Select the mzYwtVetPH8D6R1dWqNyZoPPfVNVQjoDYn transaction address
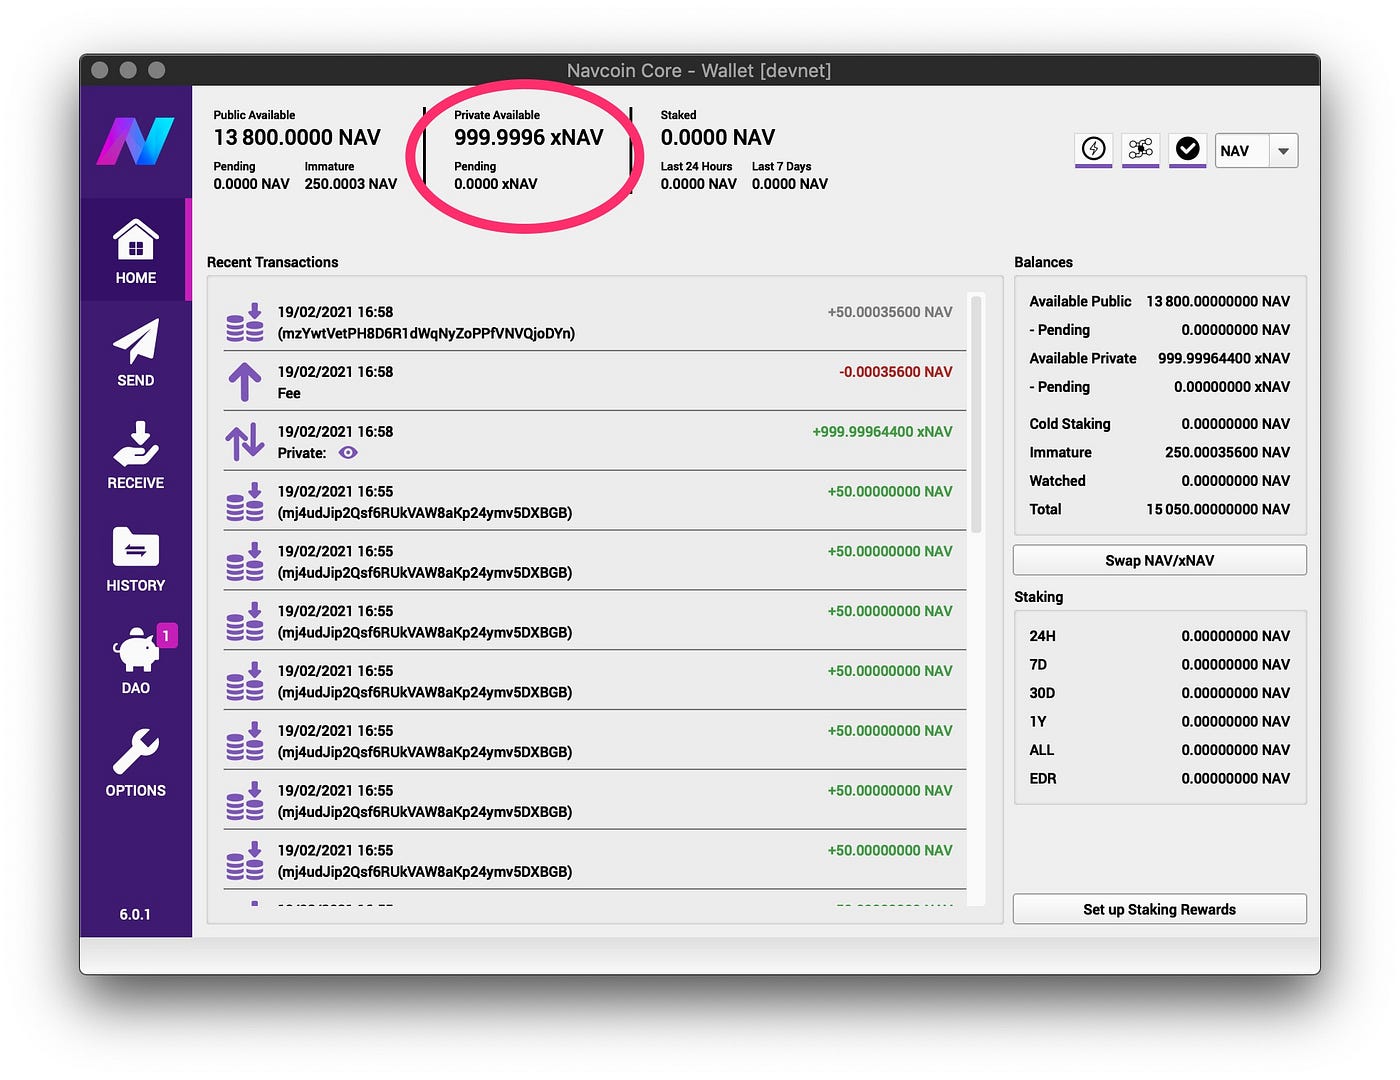 [426, 333]
